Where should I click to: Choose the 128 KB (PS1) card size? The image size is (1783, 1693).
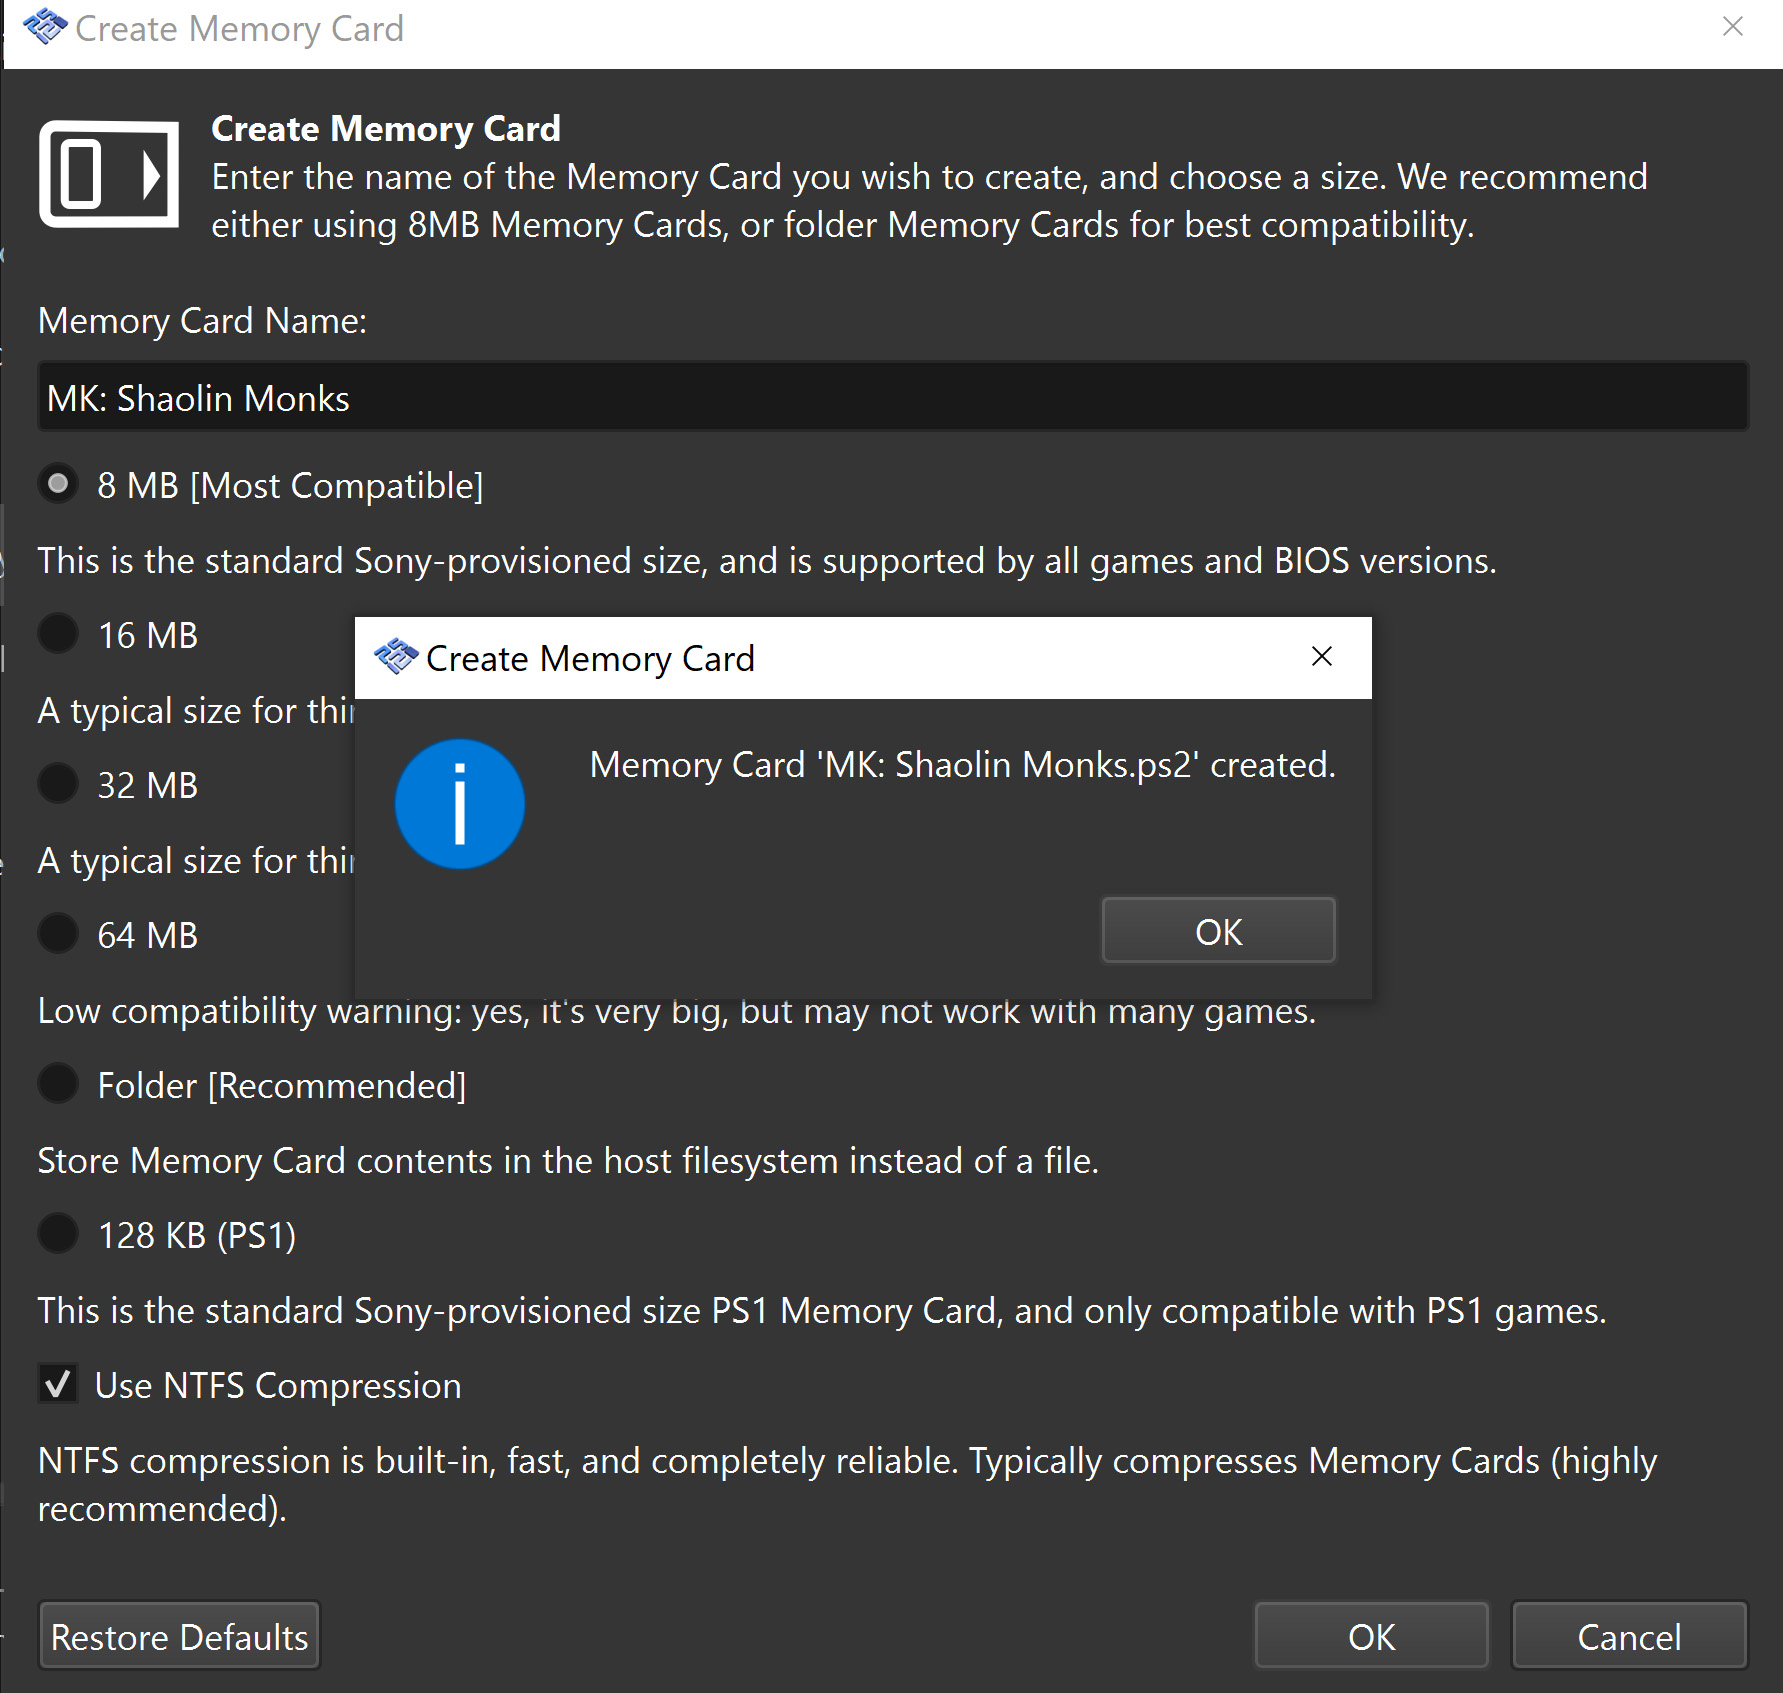pos(58,1234)
